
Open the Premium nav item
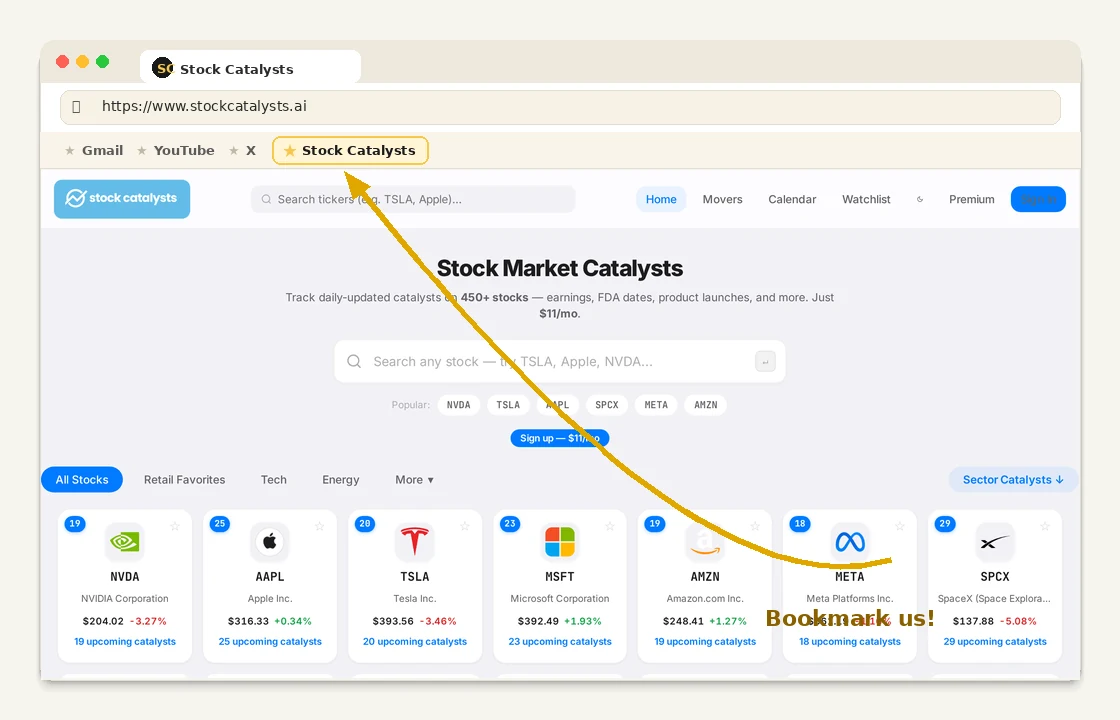pyautogui.click(x=971, y=199)
